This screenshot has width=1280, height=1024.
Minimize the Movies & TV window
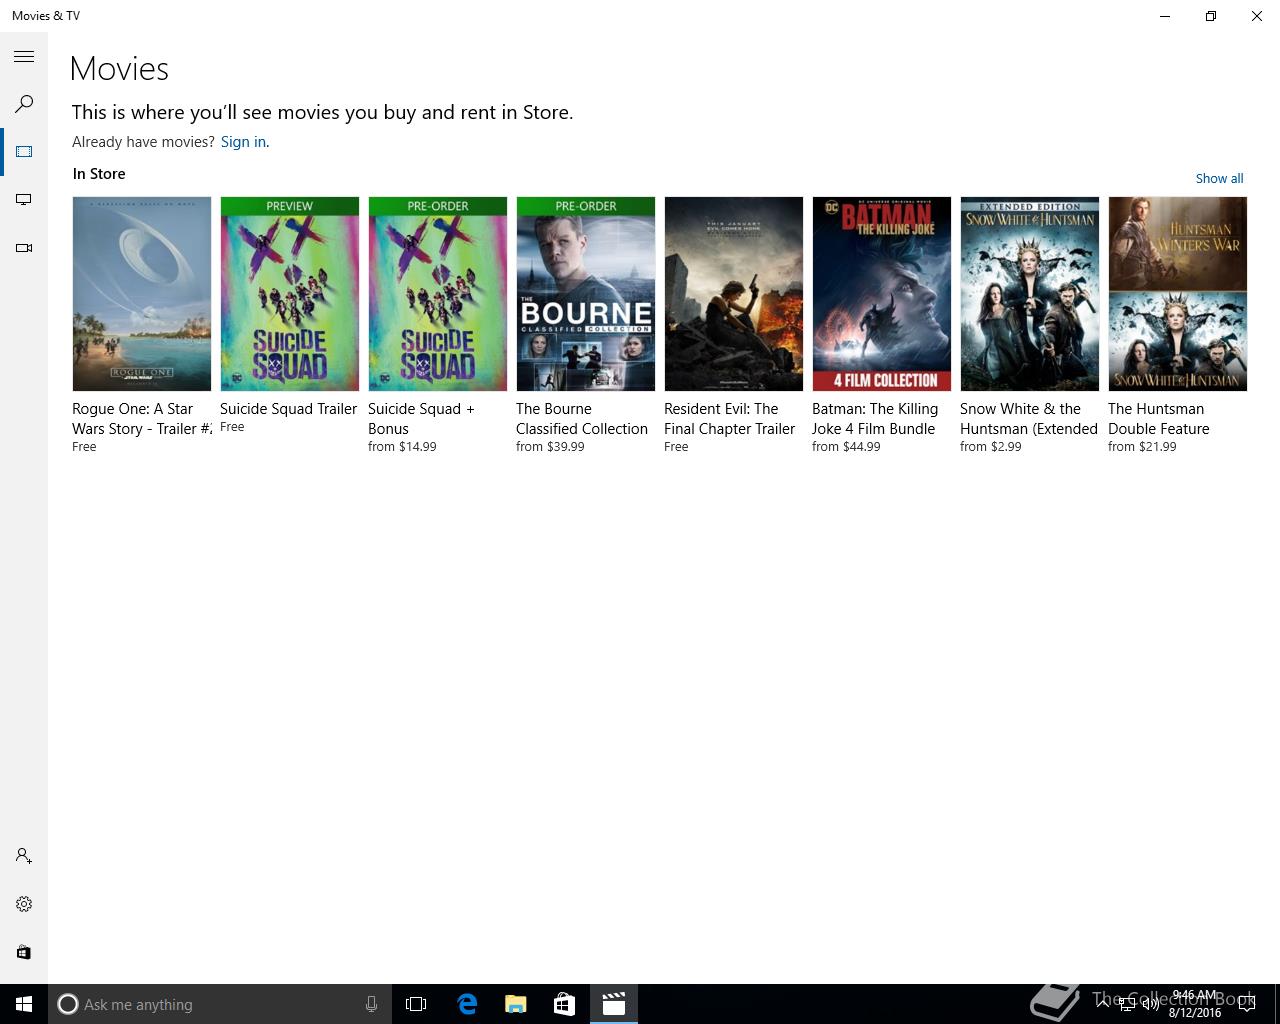pyautogui.click(x=1165, y=16)
